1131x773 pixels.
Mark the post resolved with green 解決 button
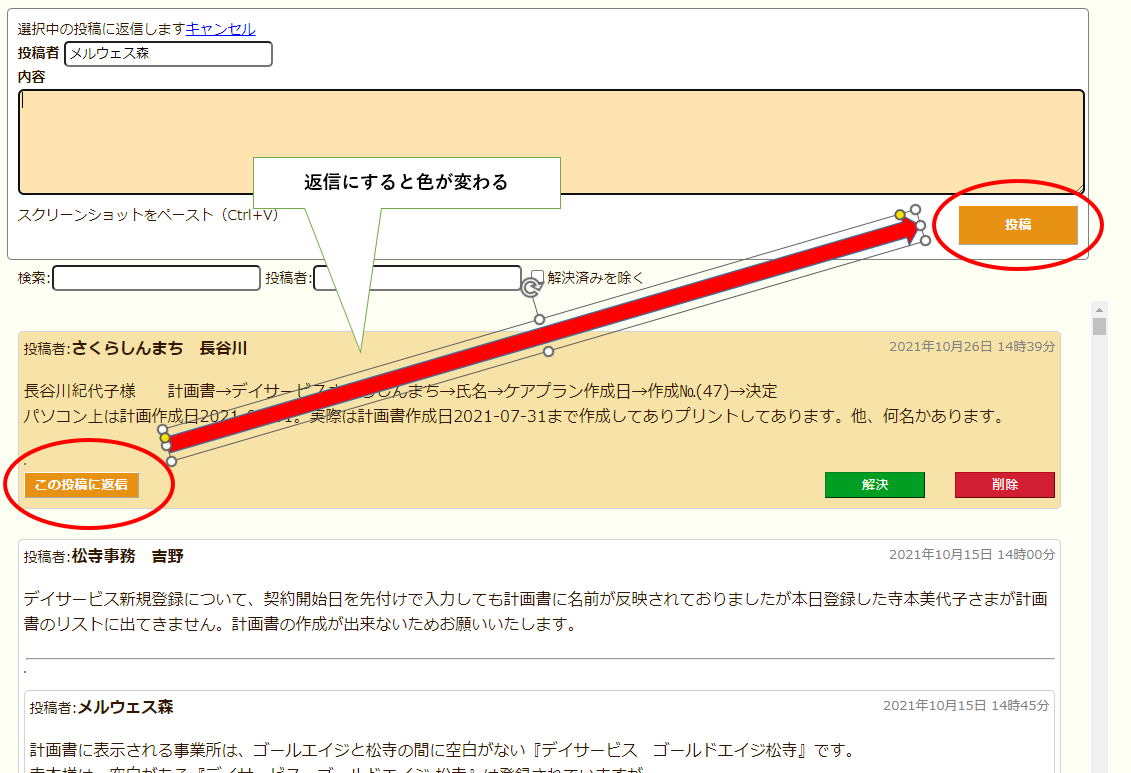click(x=874, y=485)
